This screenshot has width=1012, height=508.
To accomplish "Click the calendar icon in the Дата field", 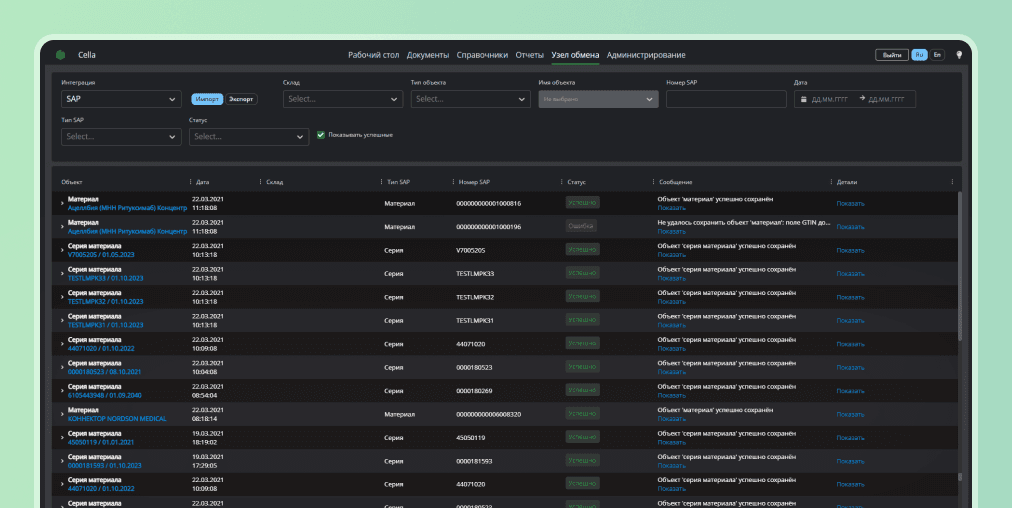I will pyautogui.click(x=803, y=99).
